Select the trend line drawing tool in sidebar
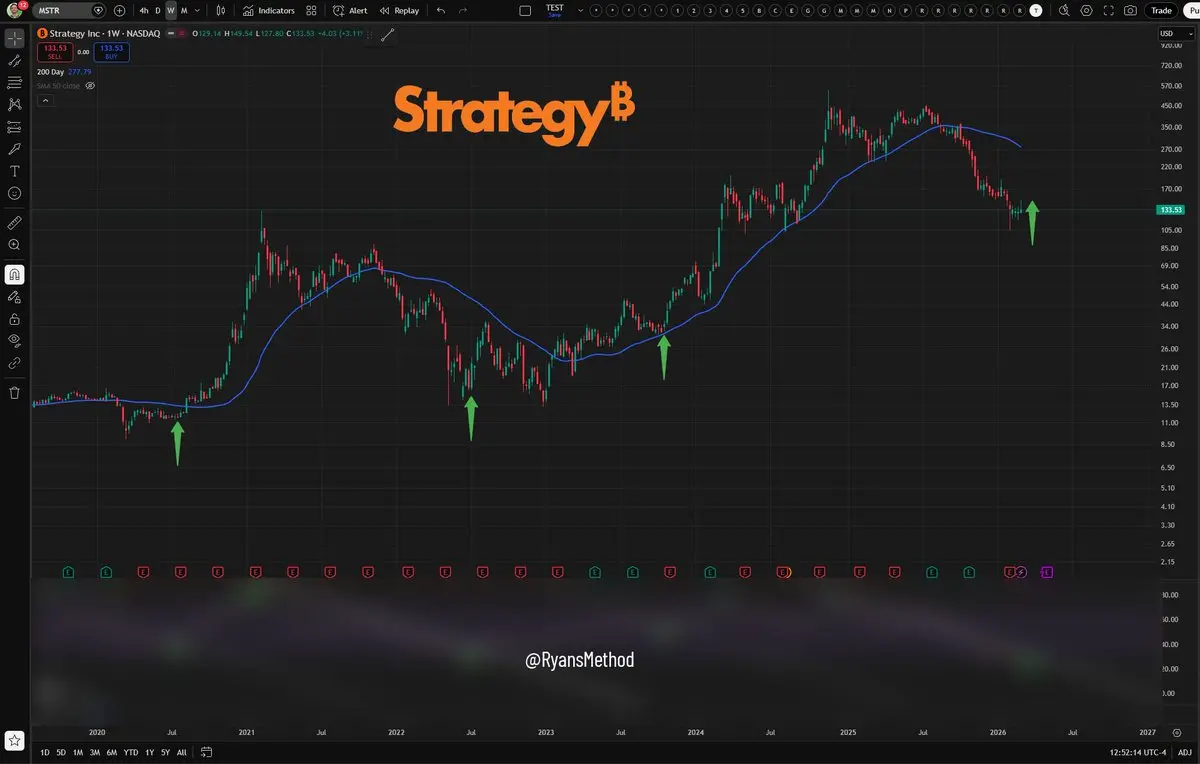Viewport: 1200px width, 764px height. 15,61
